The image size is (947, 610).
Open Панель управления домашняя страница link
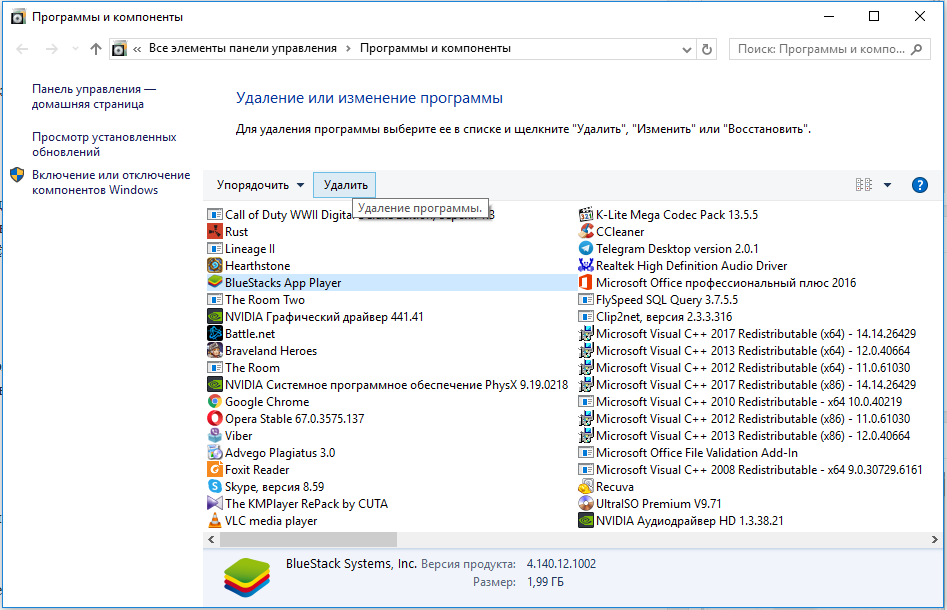tap(94, 96)
